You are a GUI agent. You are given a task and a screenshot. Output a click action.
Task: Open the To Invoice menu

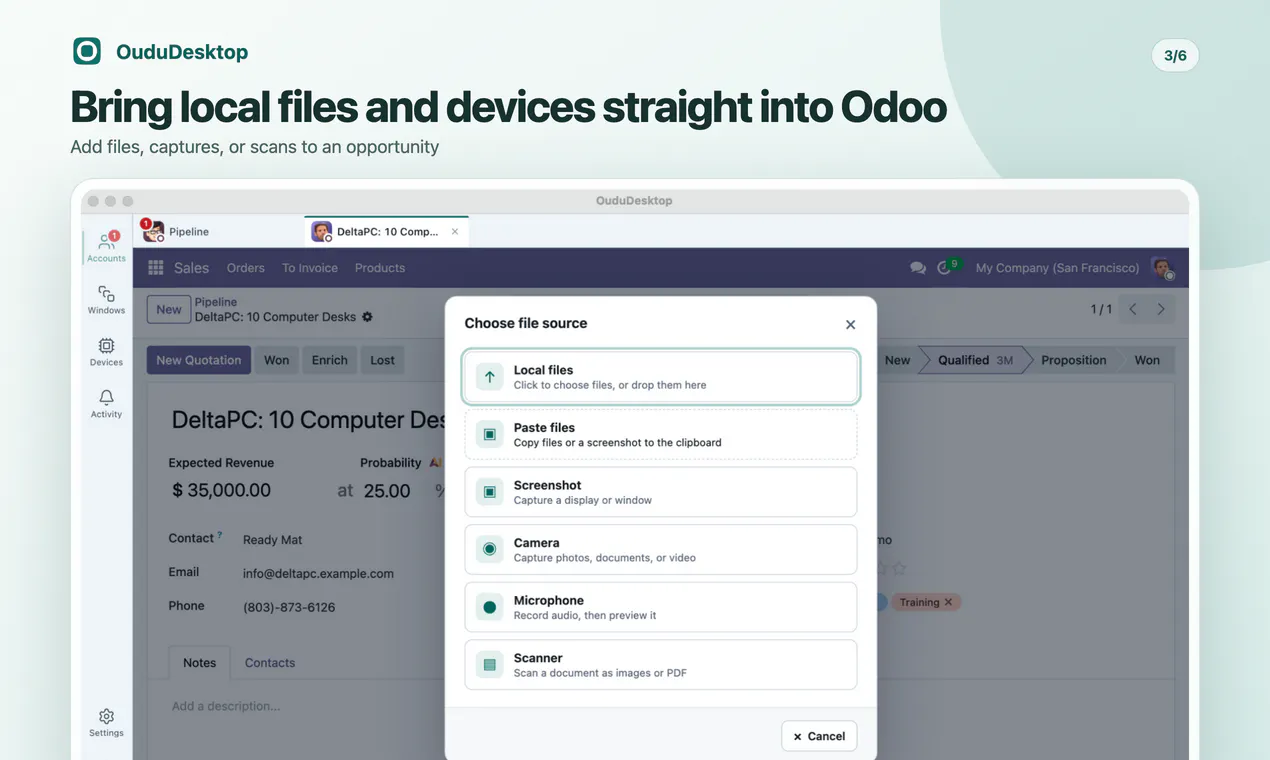pos(310,268)
